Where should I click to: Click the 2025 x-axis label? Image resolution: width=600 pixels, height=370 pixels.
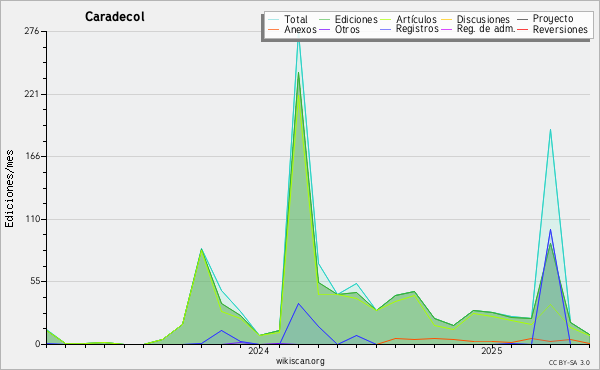tap(492, 351)
